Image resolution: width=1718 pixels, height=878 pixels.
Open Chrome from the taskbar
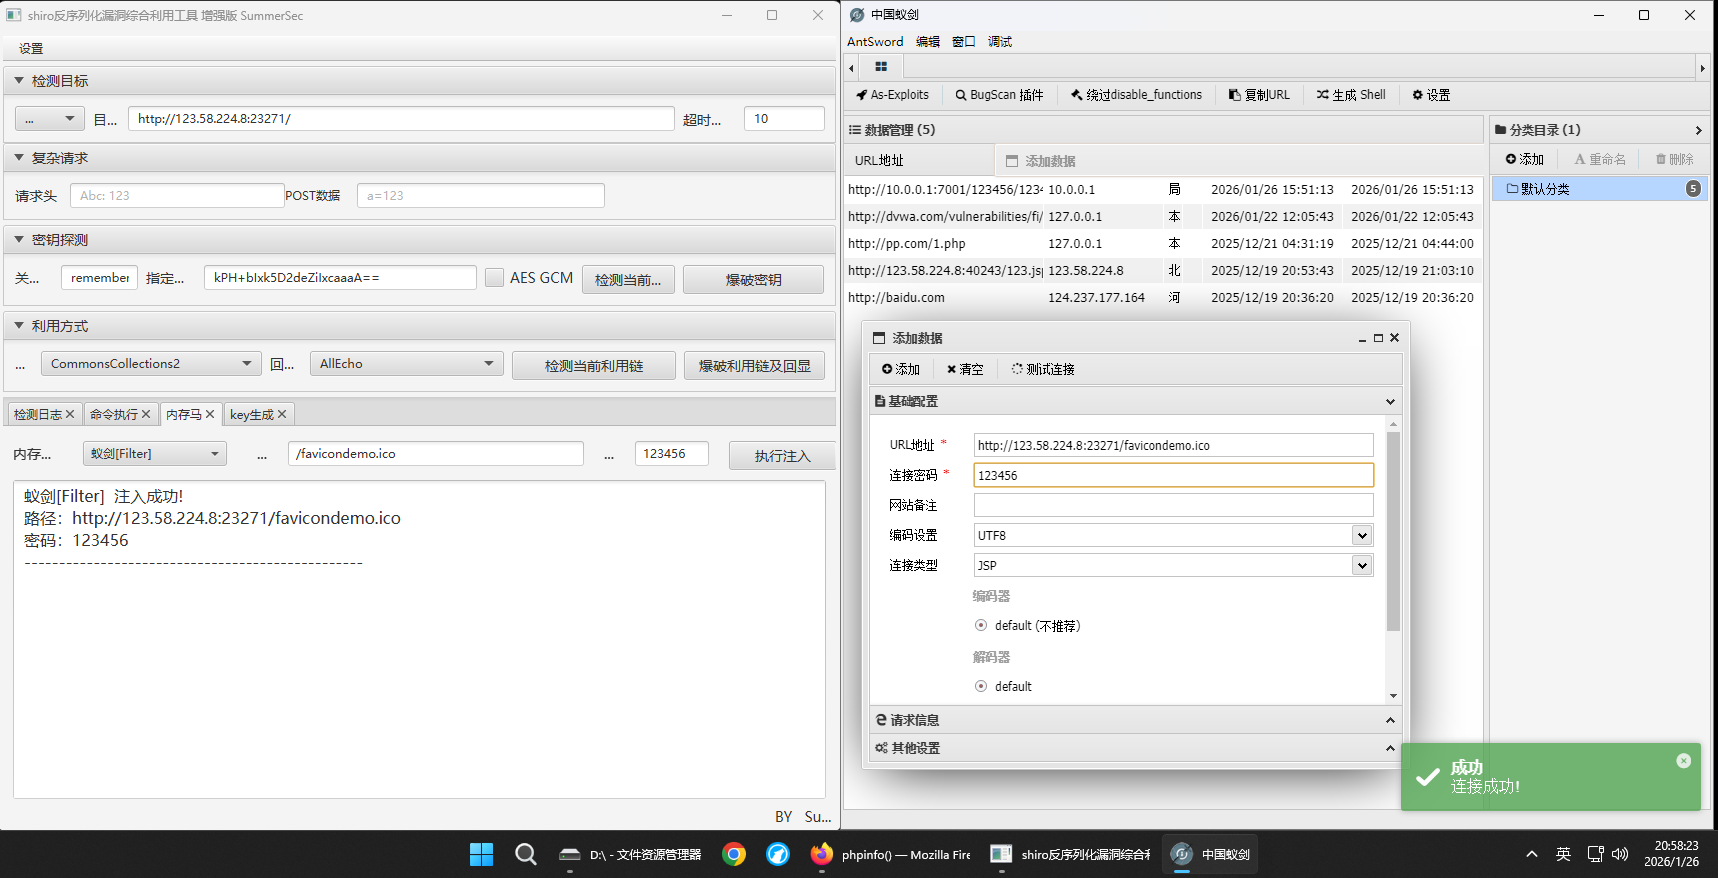734,854
